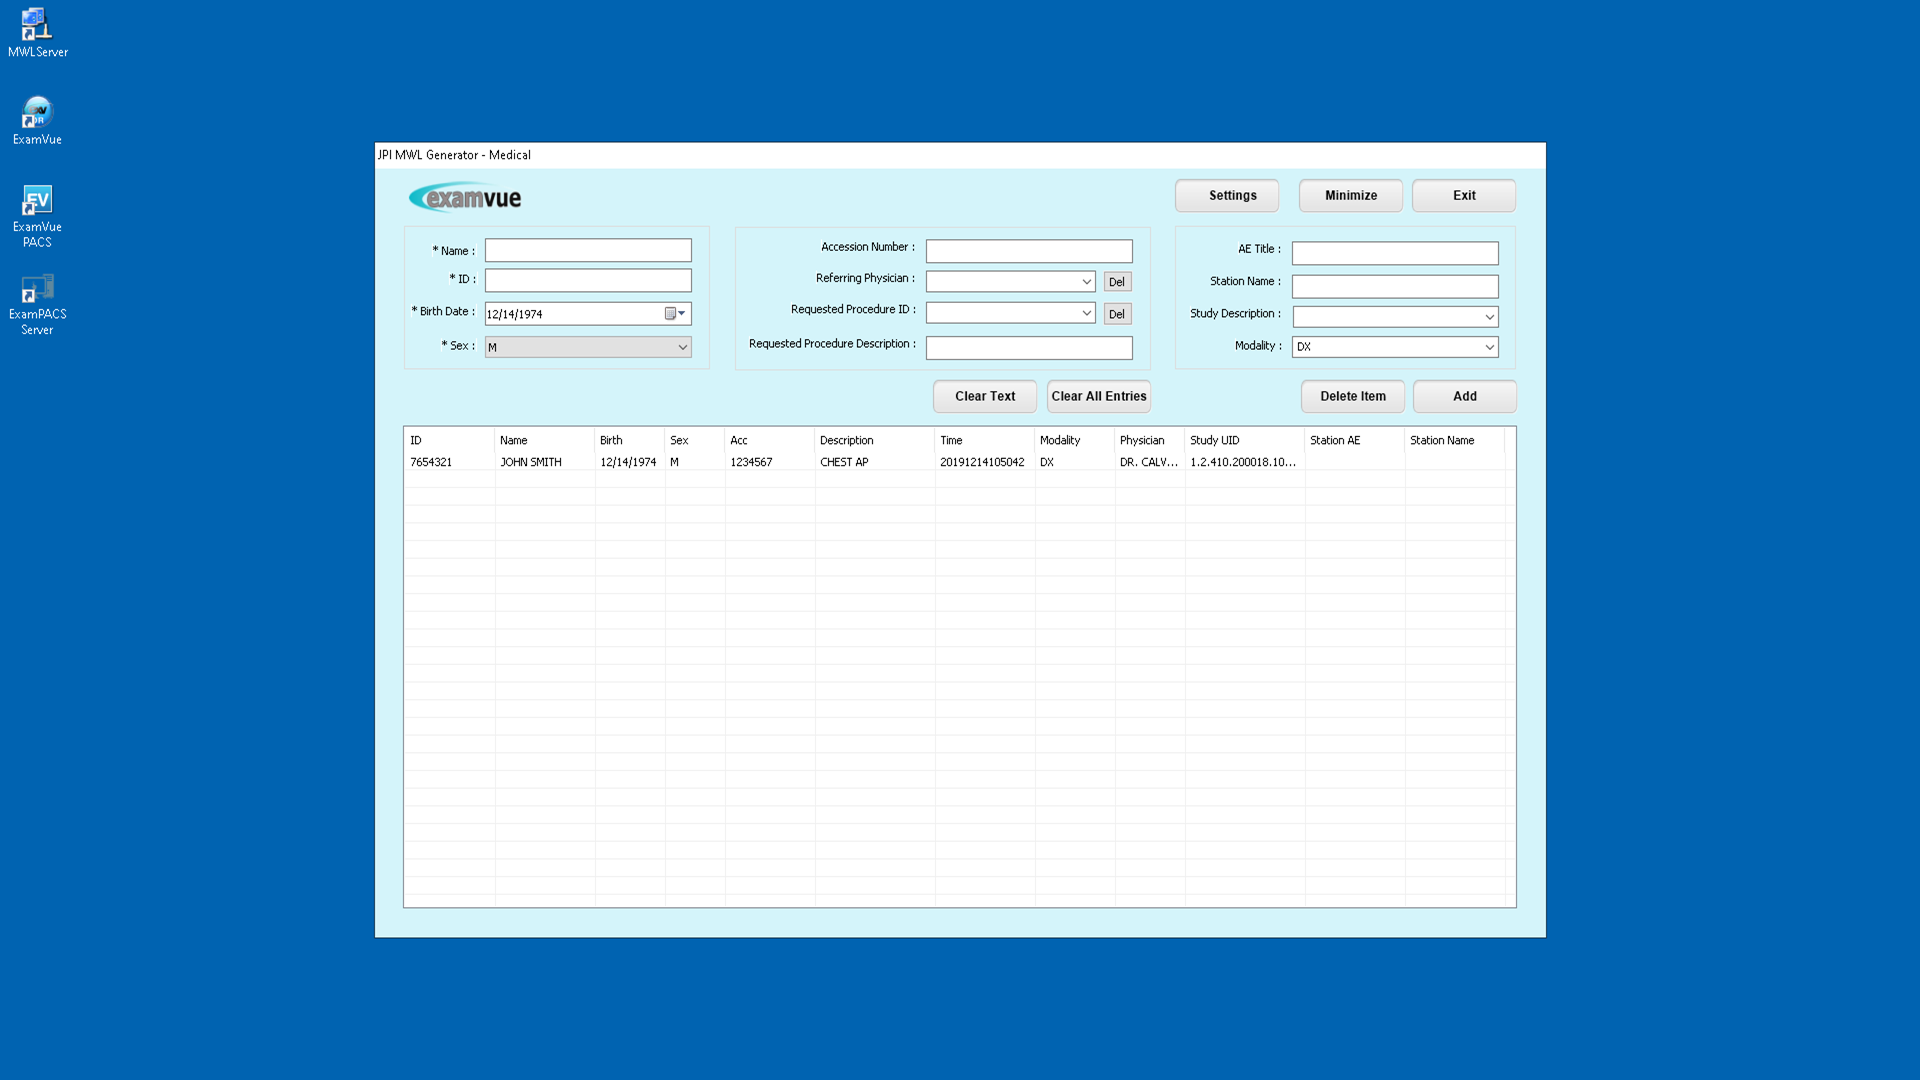The height and width of the screenshot is (1080, 1920).
Task: Focus the Station Name input field
Action: click(x=1395, y=287)
